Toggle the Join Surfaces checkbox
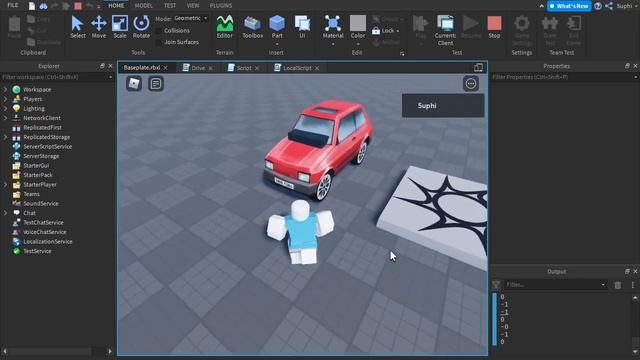The image size is (640, 360). 159,42
